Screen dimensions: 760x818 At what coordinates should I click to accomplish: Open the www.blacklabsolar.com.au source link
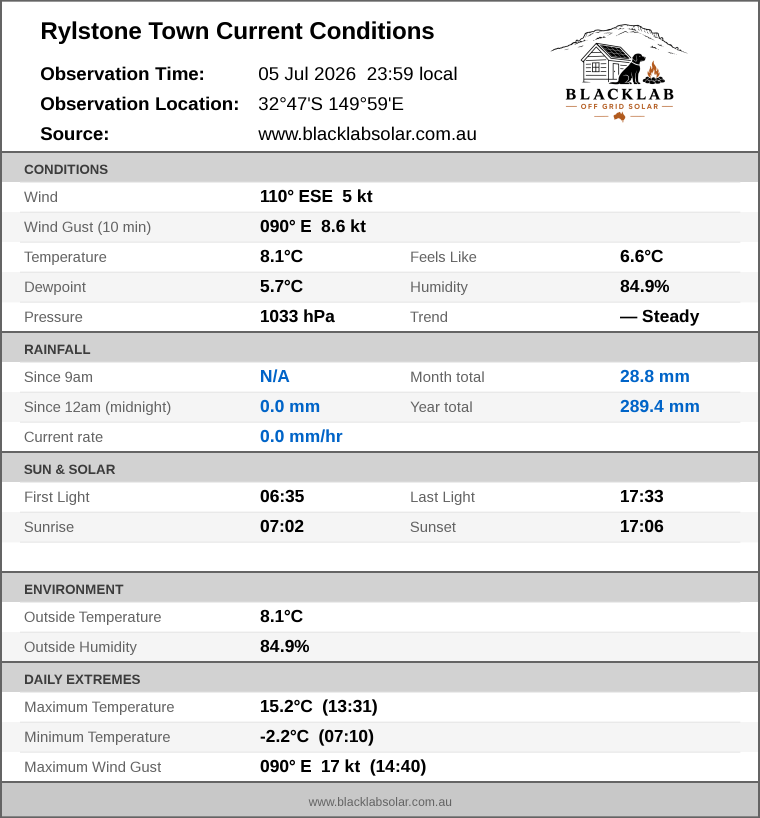point(367,134)
